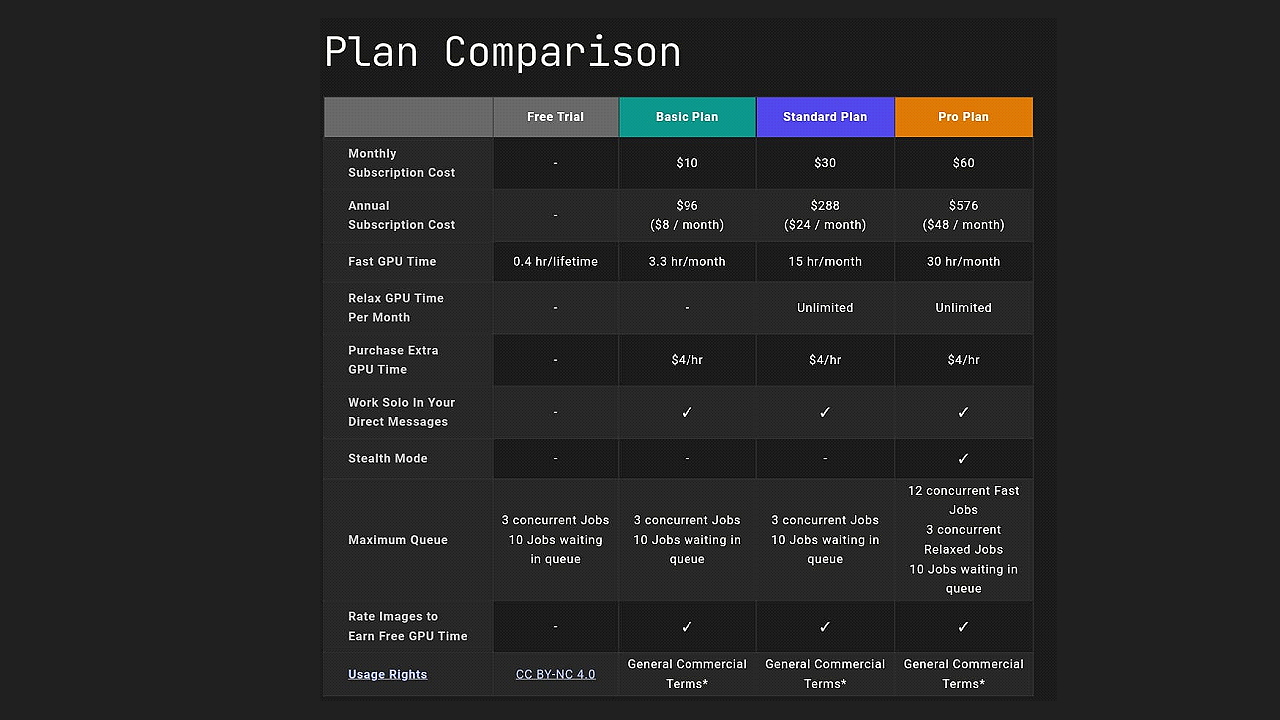Viewport: 1280px width, 720px height.
Task: Click the $288 annual cost cell
Action: [825, 215]
